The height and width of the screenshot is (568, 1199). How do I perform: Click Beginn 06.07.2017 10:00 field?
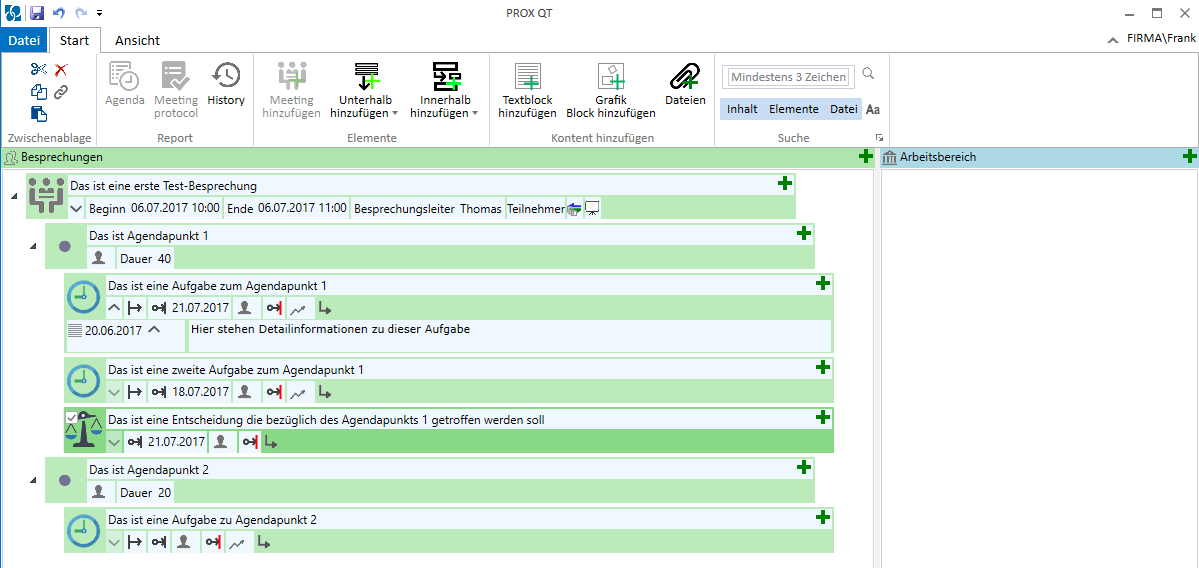154,208
